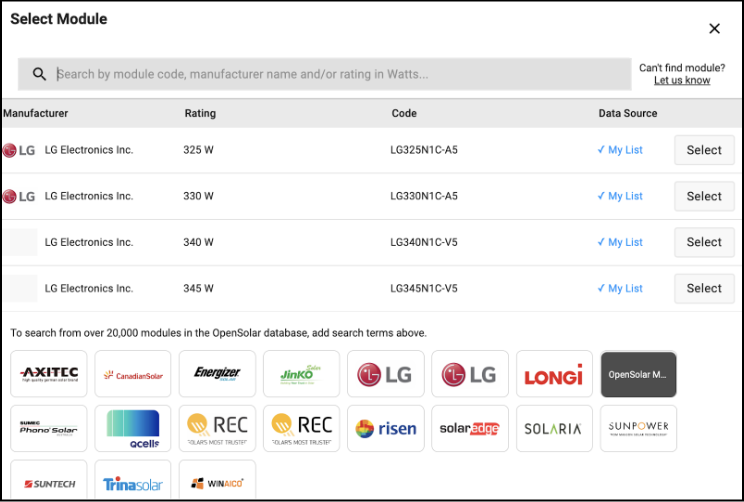744x502 pixels.
Task: Click the 345 W rating cell
Action: pos(198,288)
